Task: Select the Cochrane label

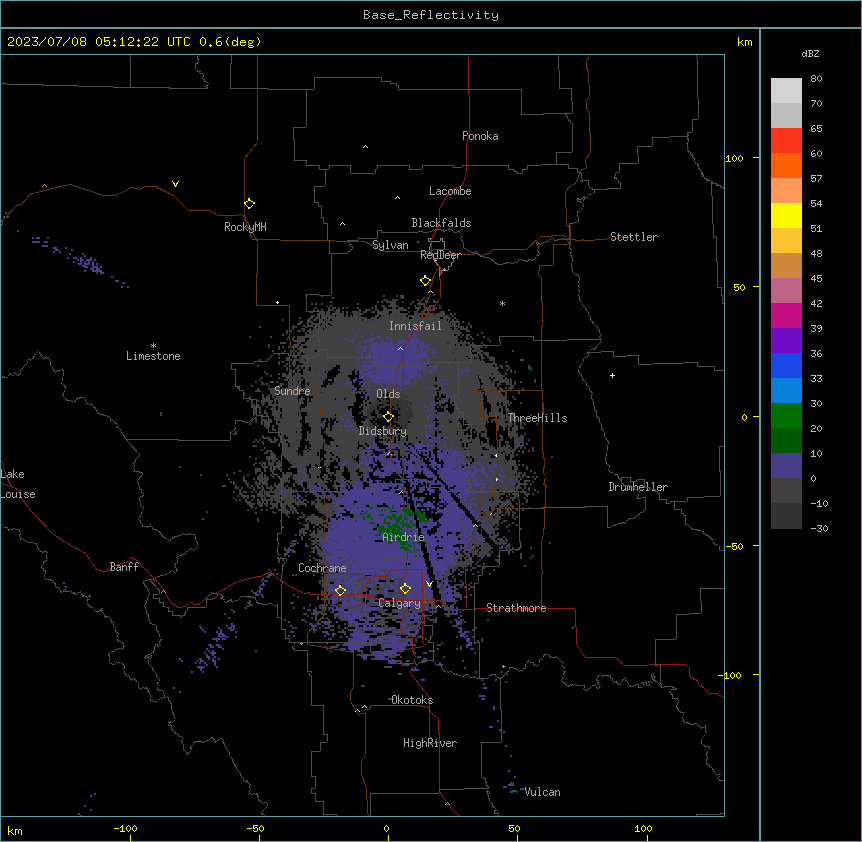Action: pos(322,568)
